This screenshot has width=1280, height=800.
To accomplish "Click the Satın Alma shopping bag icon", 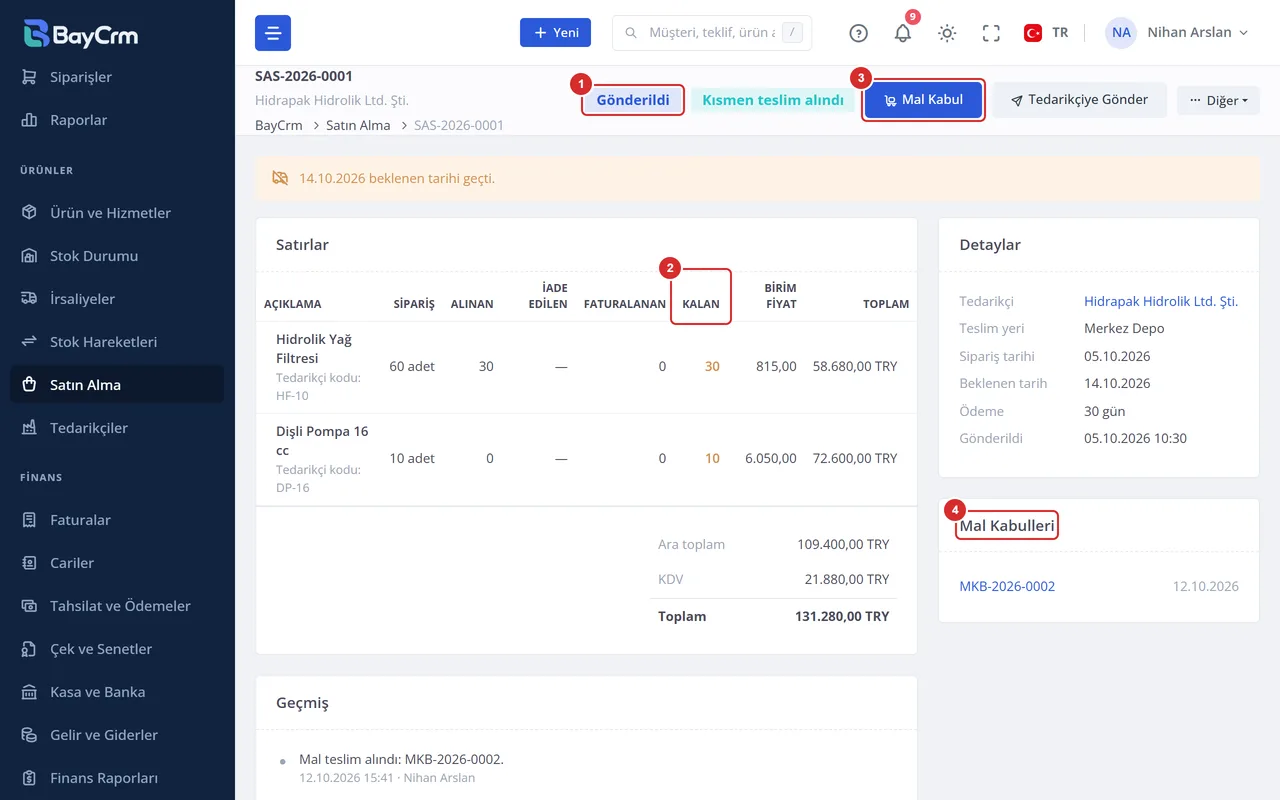I will [x=30, y=385].
